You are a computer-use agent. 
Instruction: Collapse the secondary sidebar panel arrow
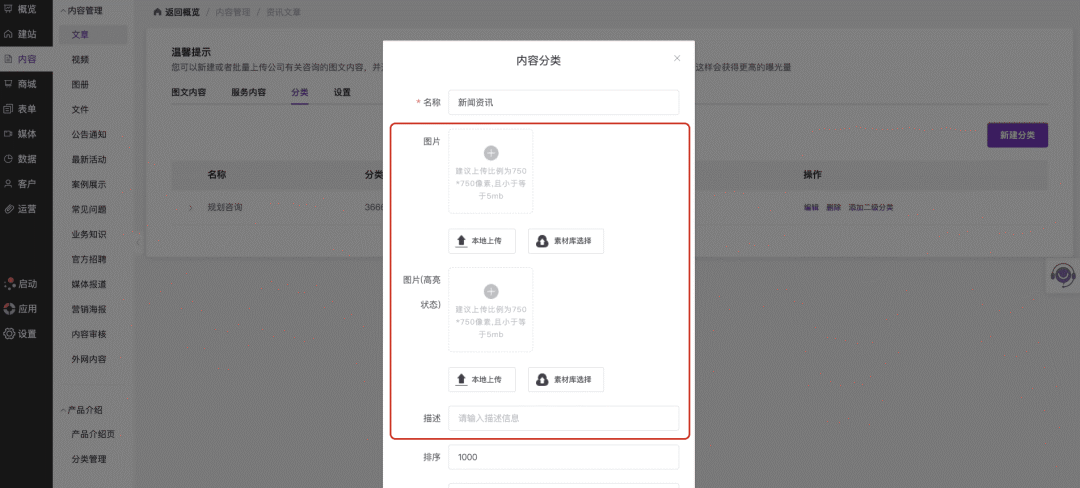point(137,242)
